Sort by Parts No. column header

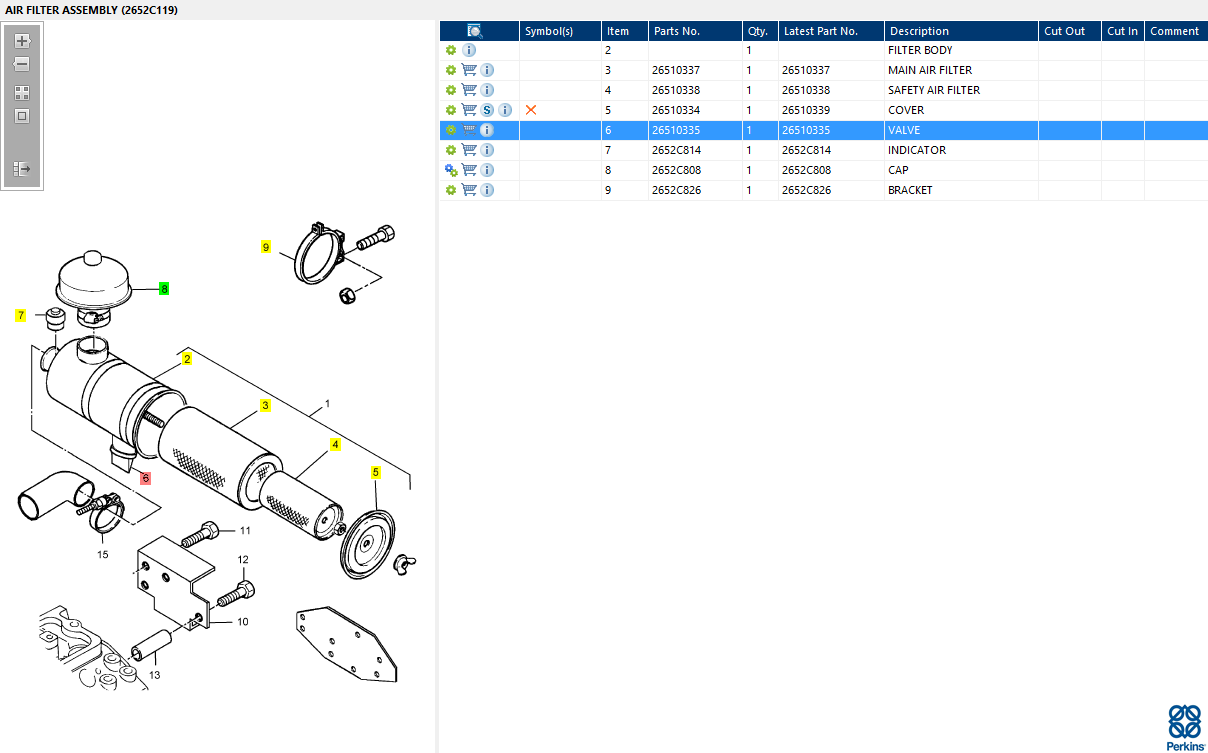point(695,31)
